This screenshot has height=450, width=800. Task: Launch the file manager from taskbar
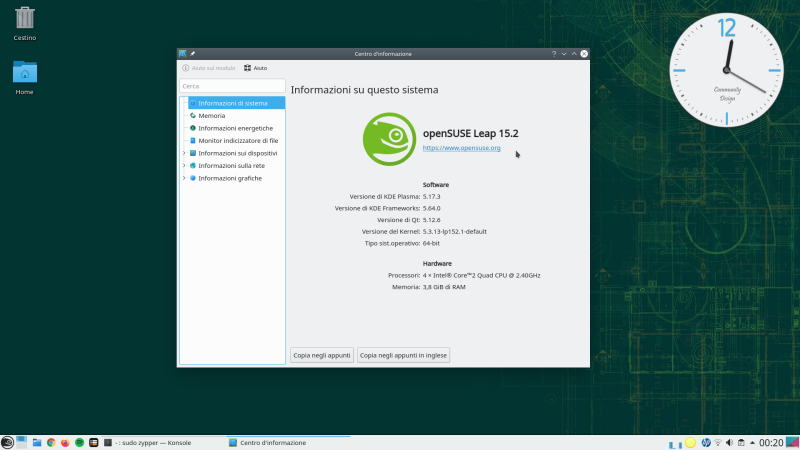point(37,442)
